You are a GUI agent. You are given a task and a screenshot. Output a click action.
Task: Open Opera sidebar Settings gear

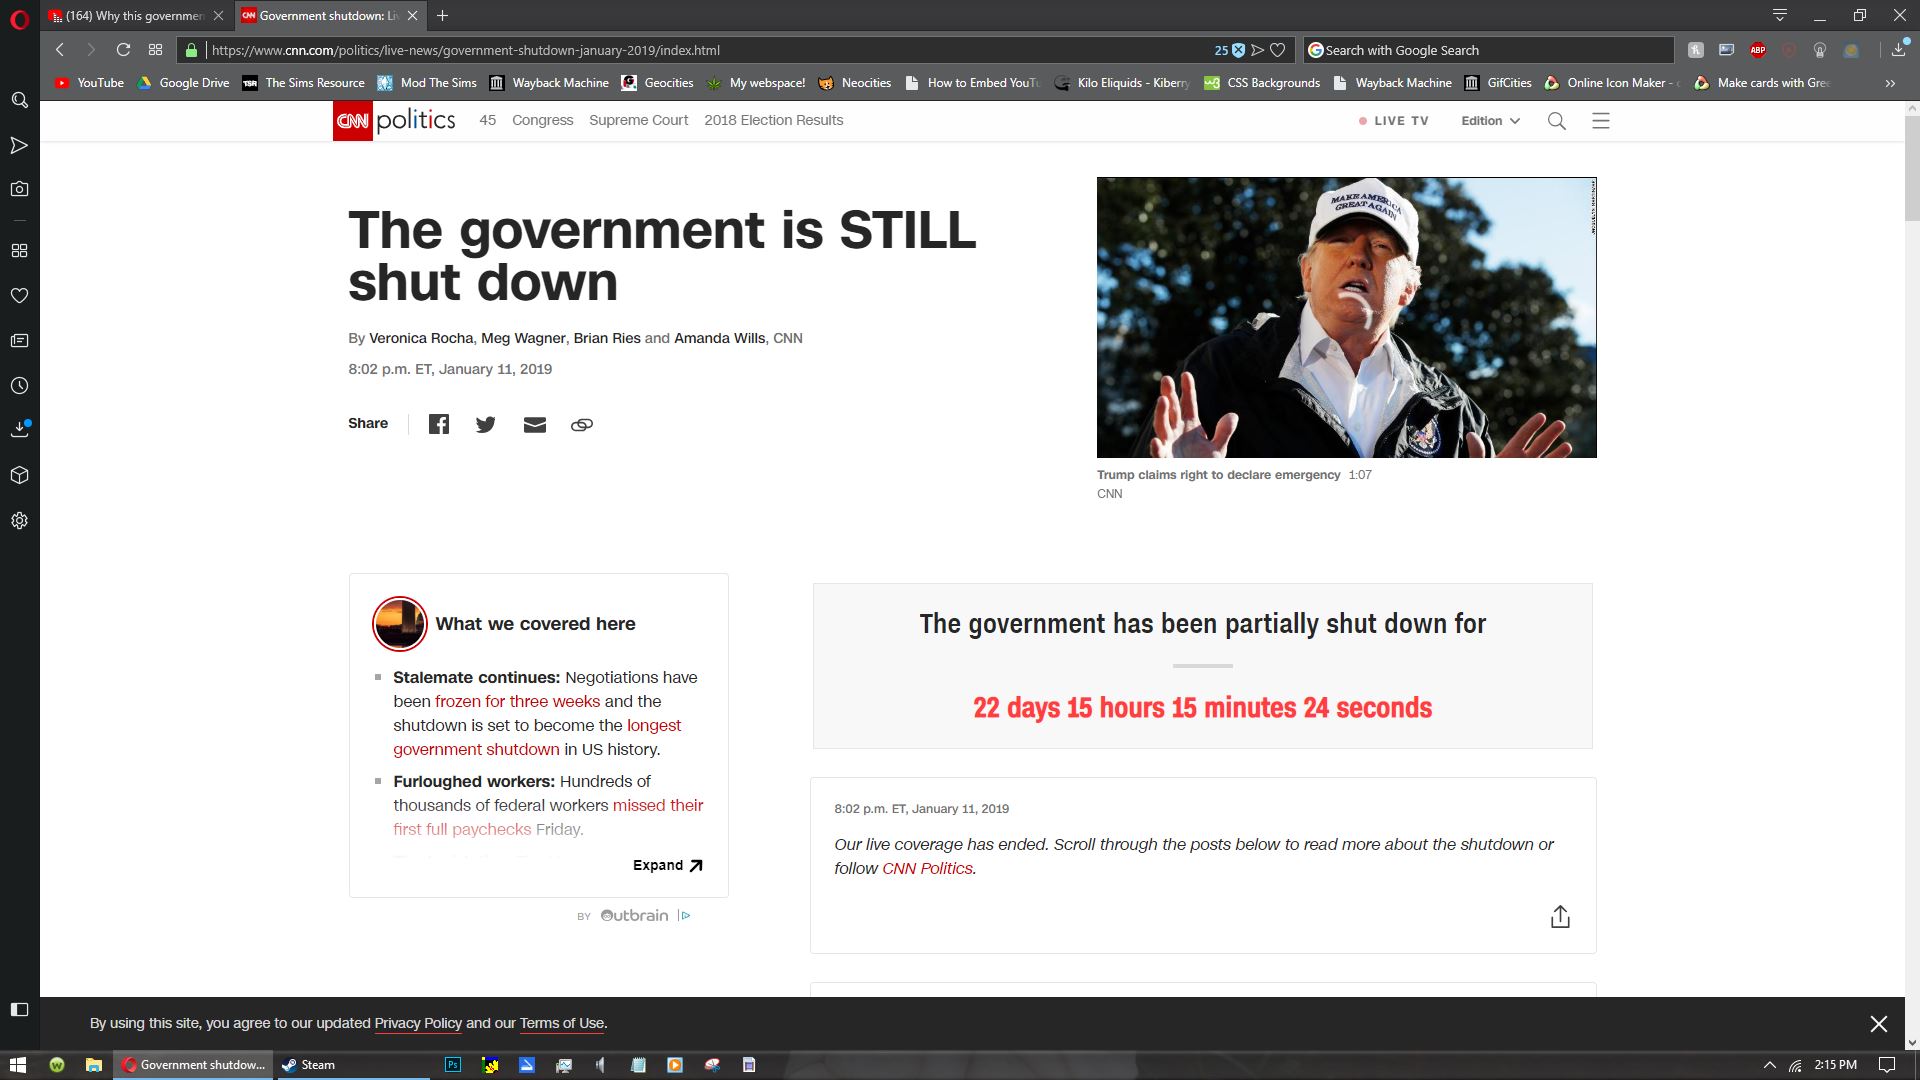click(19, 521)
